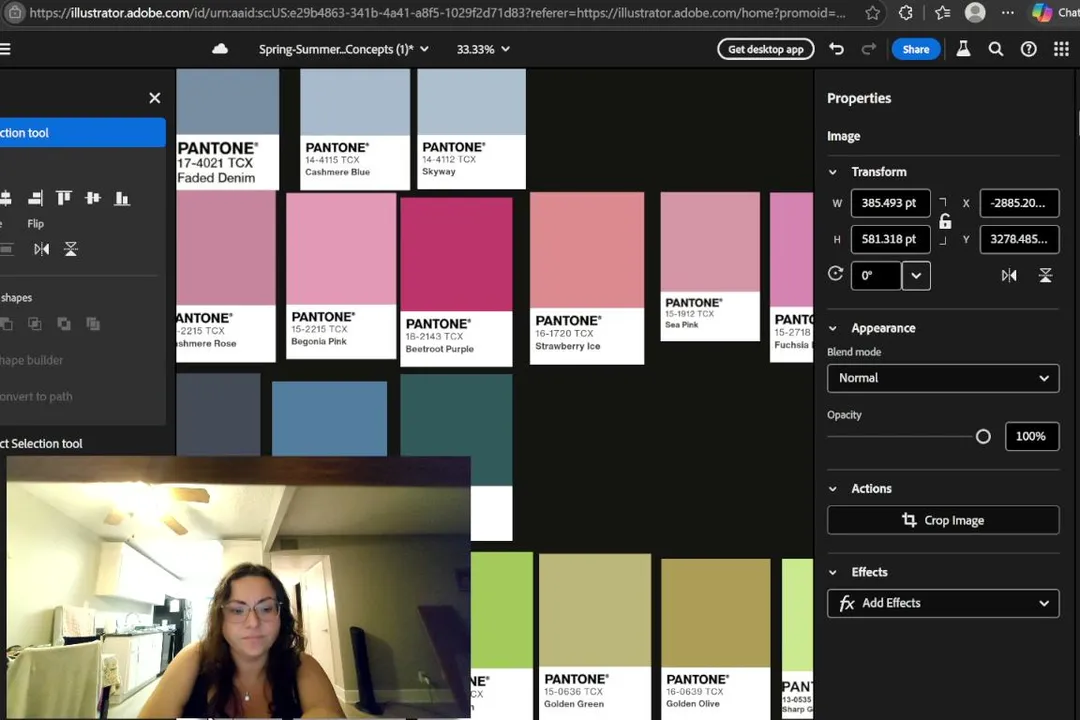Image resolution: width=1080 pixels, height=720 pixels.
Task: Select the Strawberry Ice Pantone swatch
Action: 587,278
